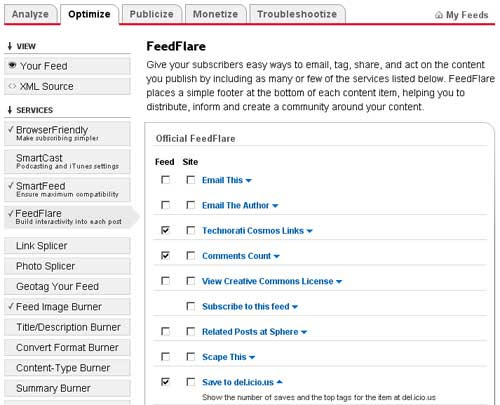Check Site checkbox for Technorati Cosmos Links
The width and height of the screenshot is (500, 405).
(x=191, y=230)
